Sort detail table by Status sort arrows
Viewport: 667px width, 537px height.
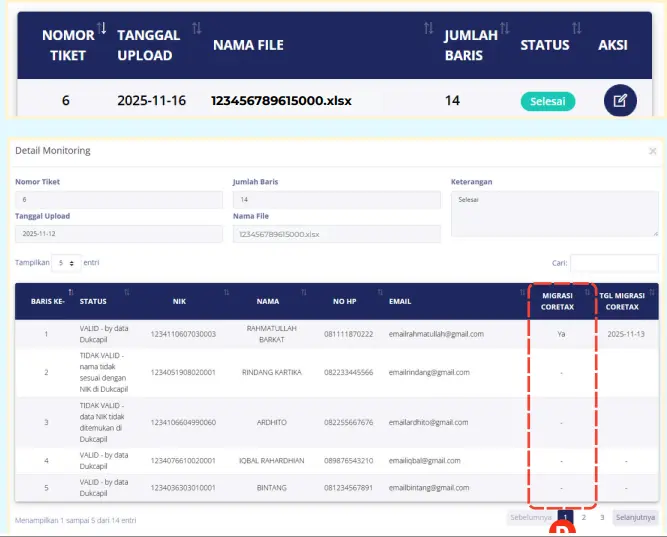127,292
